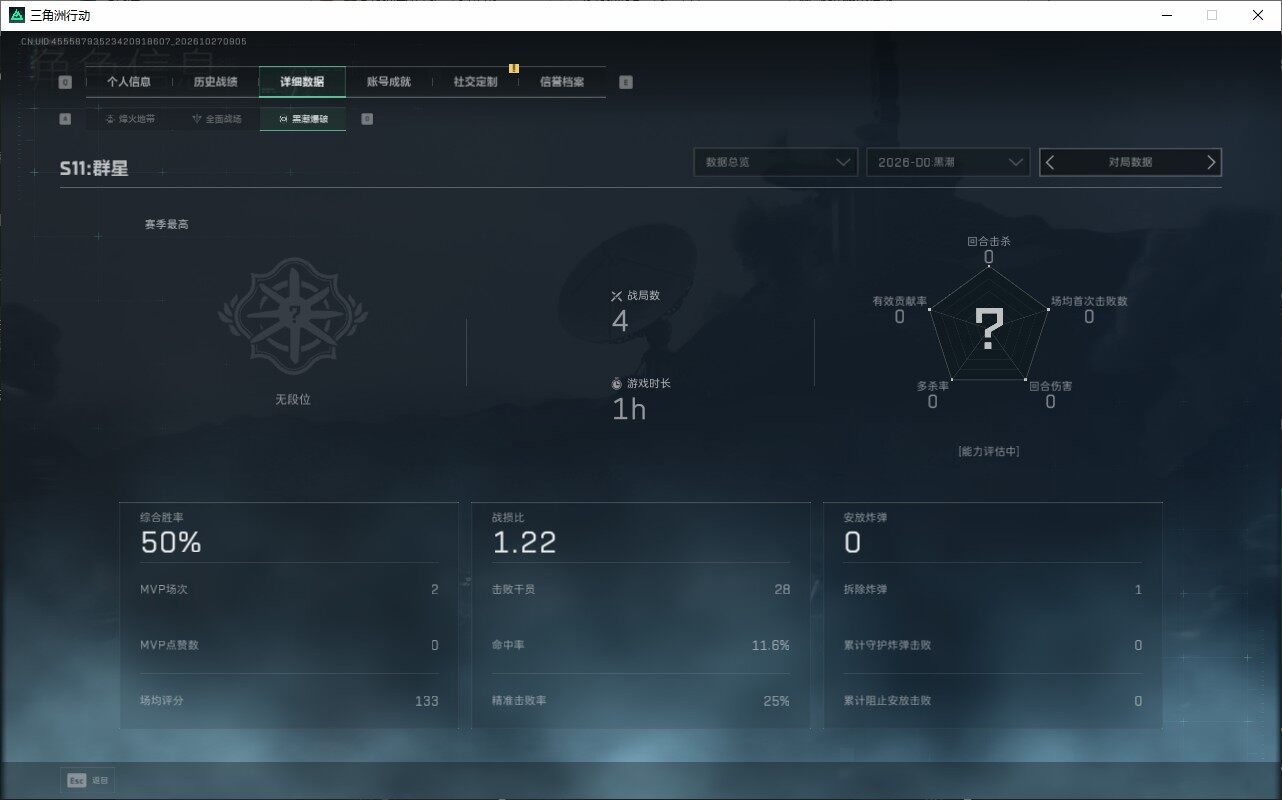Click the 命中率 stat row
This screenshot has width=1282, height=800.
[x=641, y=645]
